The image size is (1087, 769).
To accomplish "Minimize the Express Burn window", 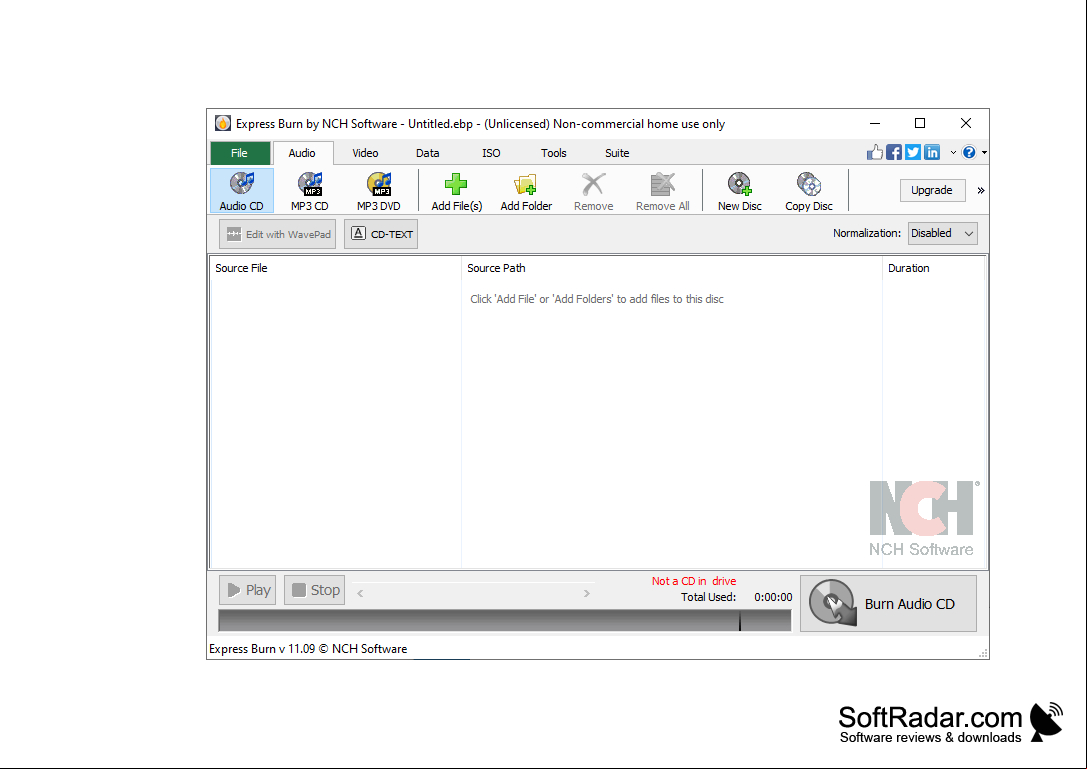I will click(875, 123).
